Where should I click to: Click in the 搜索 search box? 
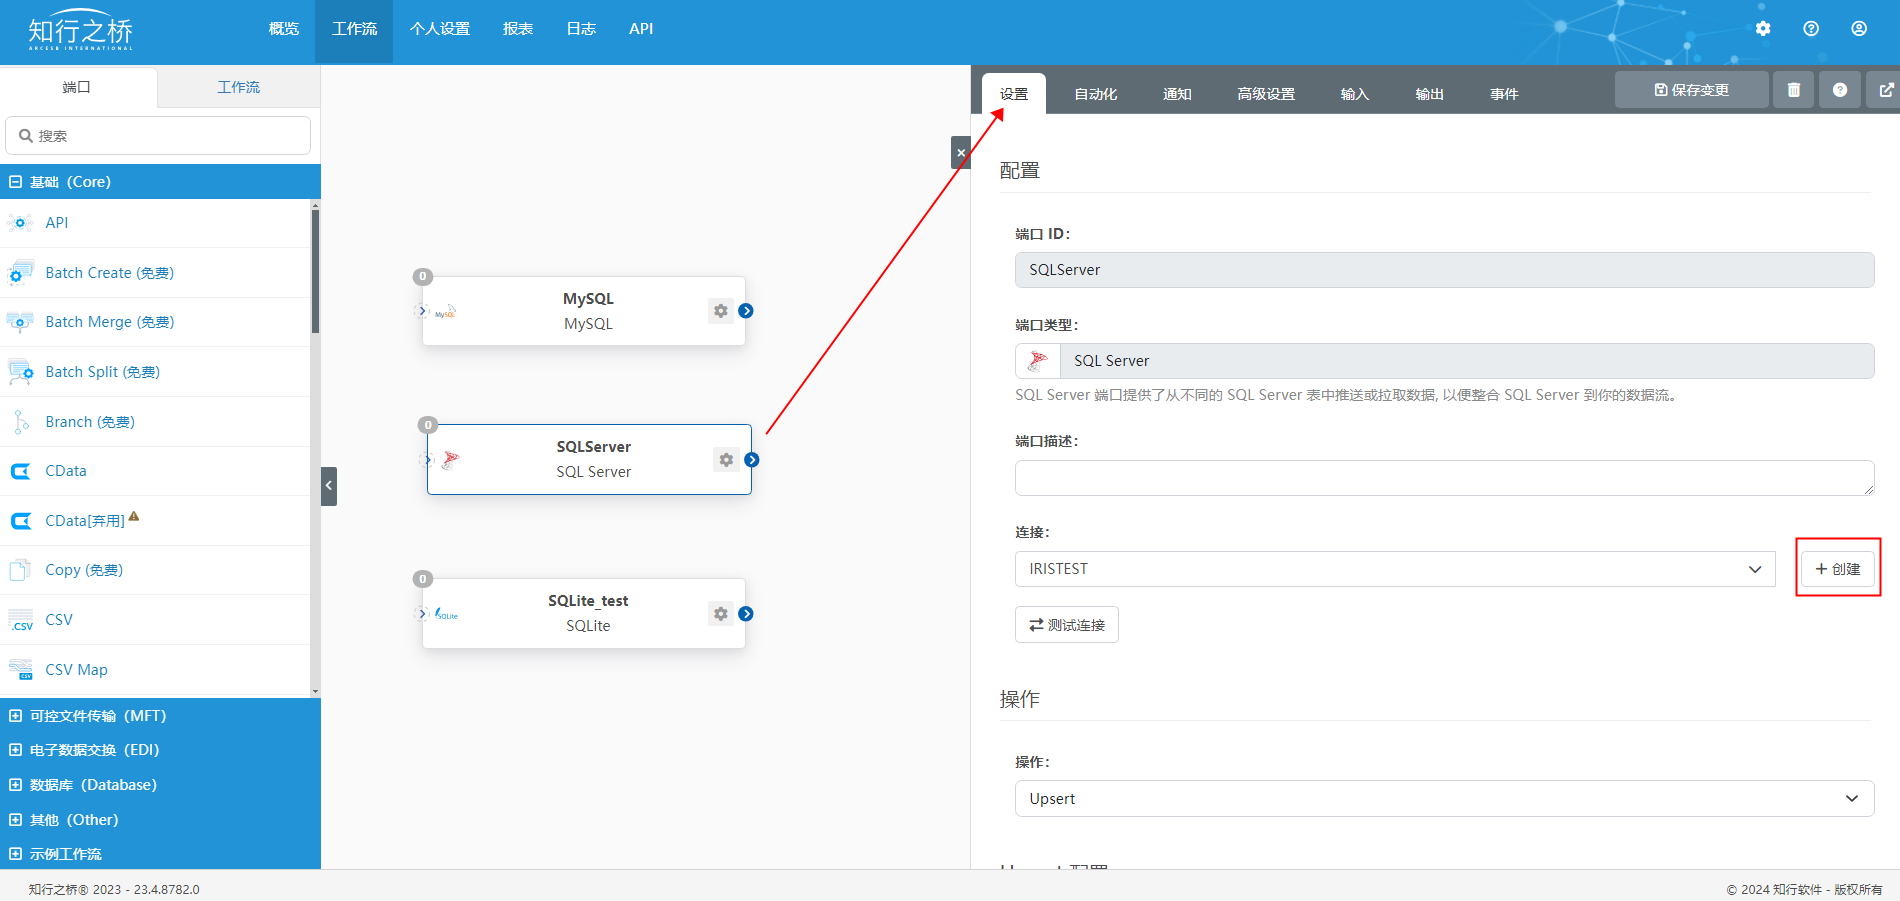click(158, 136)
